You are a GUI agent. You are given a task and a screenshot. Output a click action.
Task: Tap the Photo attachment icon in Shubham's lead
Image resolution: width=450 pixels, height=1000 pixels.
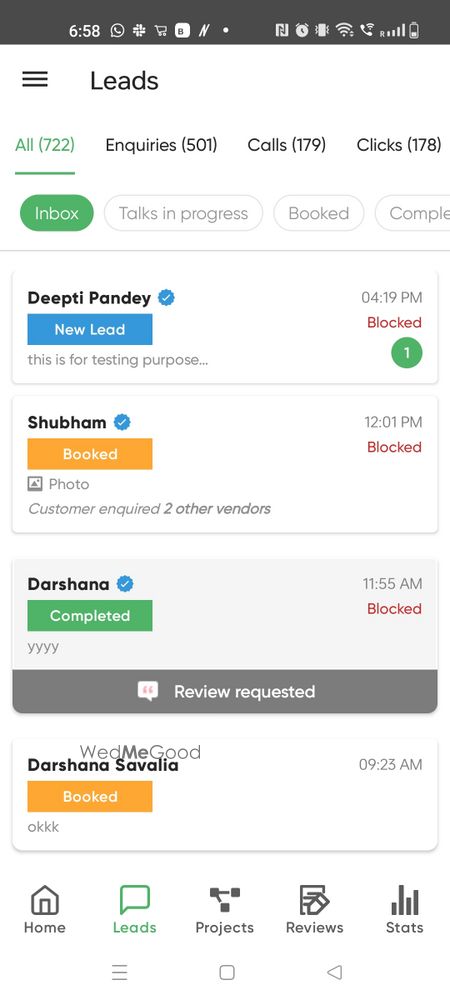pyautogui.click(x=35, y=484)
